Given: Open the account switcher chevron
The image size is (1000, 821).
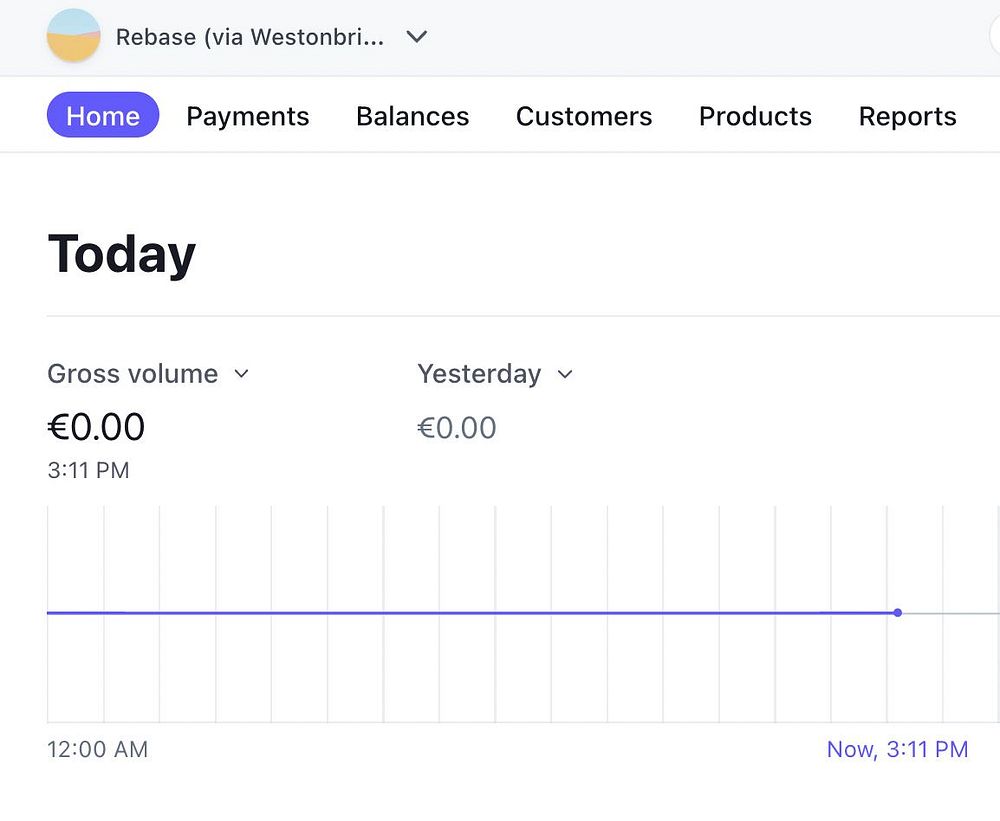Looking at the screenshot, I should (417, 37).
